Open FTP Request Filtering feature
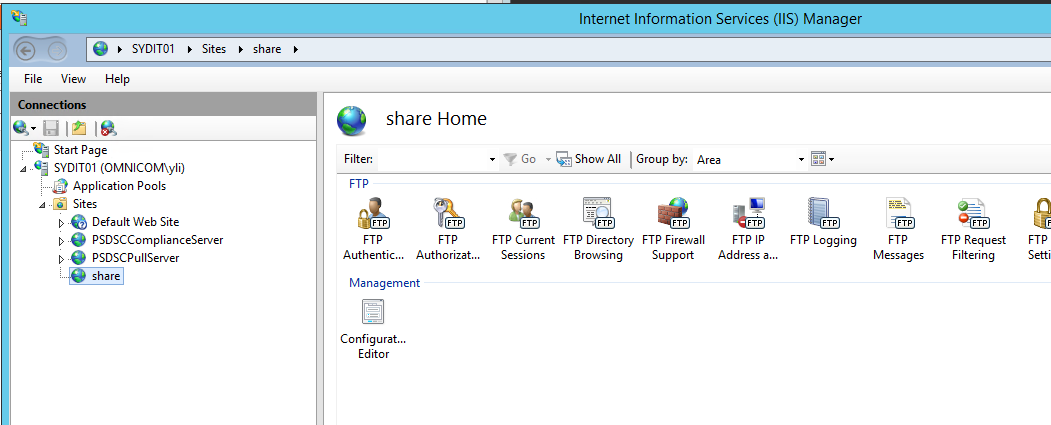This screenshot has width=1051, height=425. (973, 229)
